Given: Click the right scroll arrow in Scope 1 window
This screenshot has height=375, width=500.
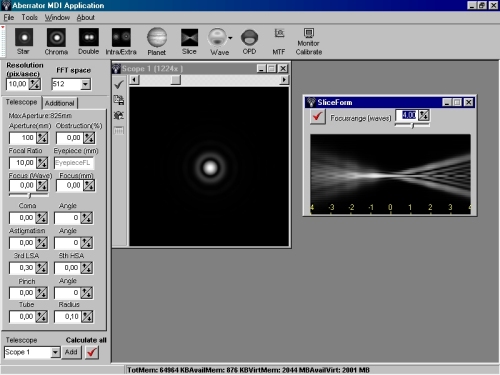Looking at the screenshot, I should (x=284, y=80).
